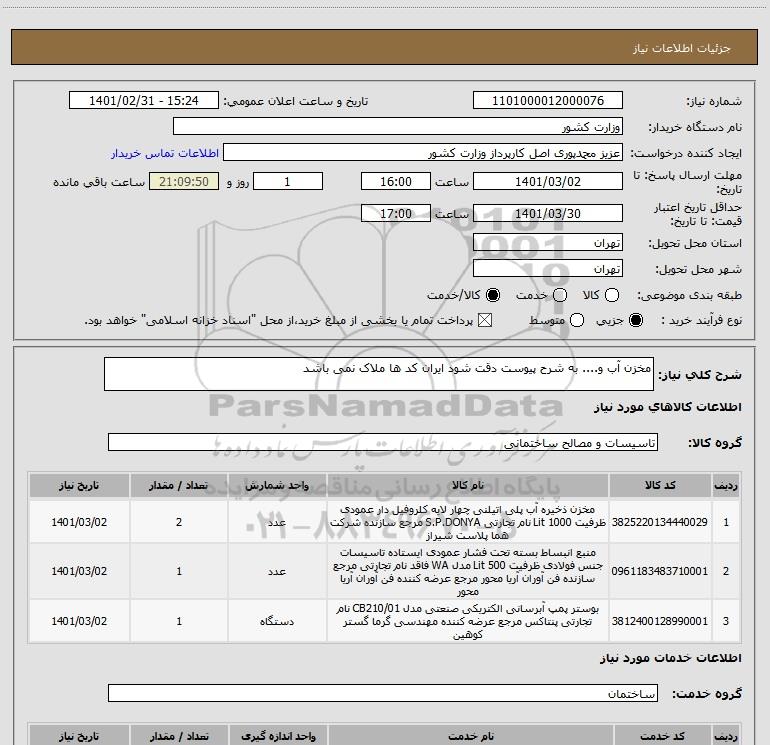
Task: Select the کالا/خدمت radio button
Action: 493,295
